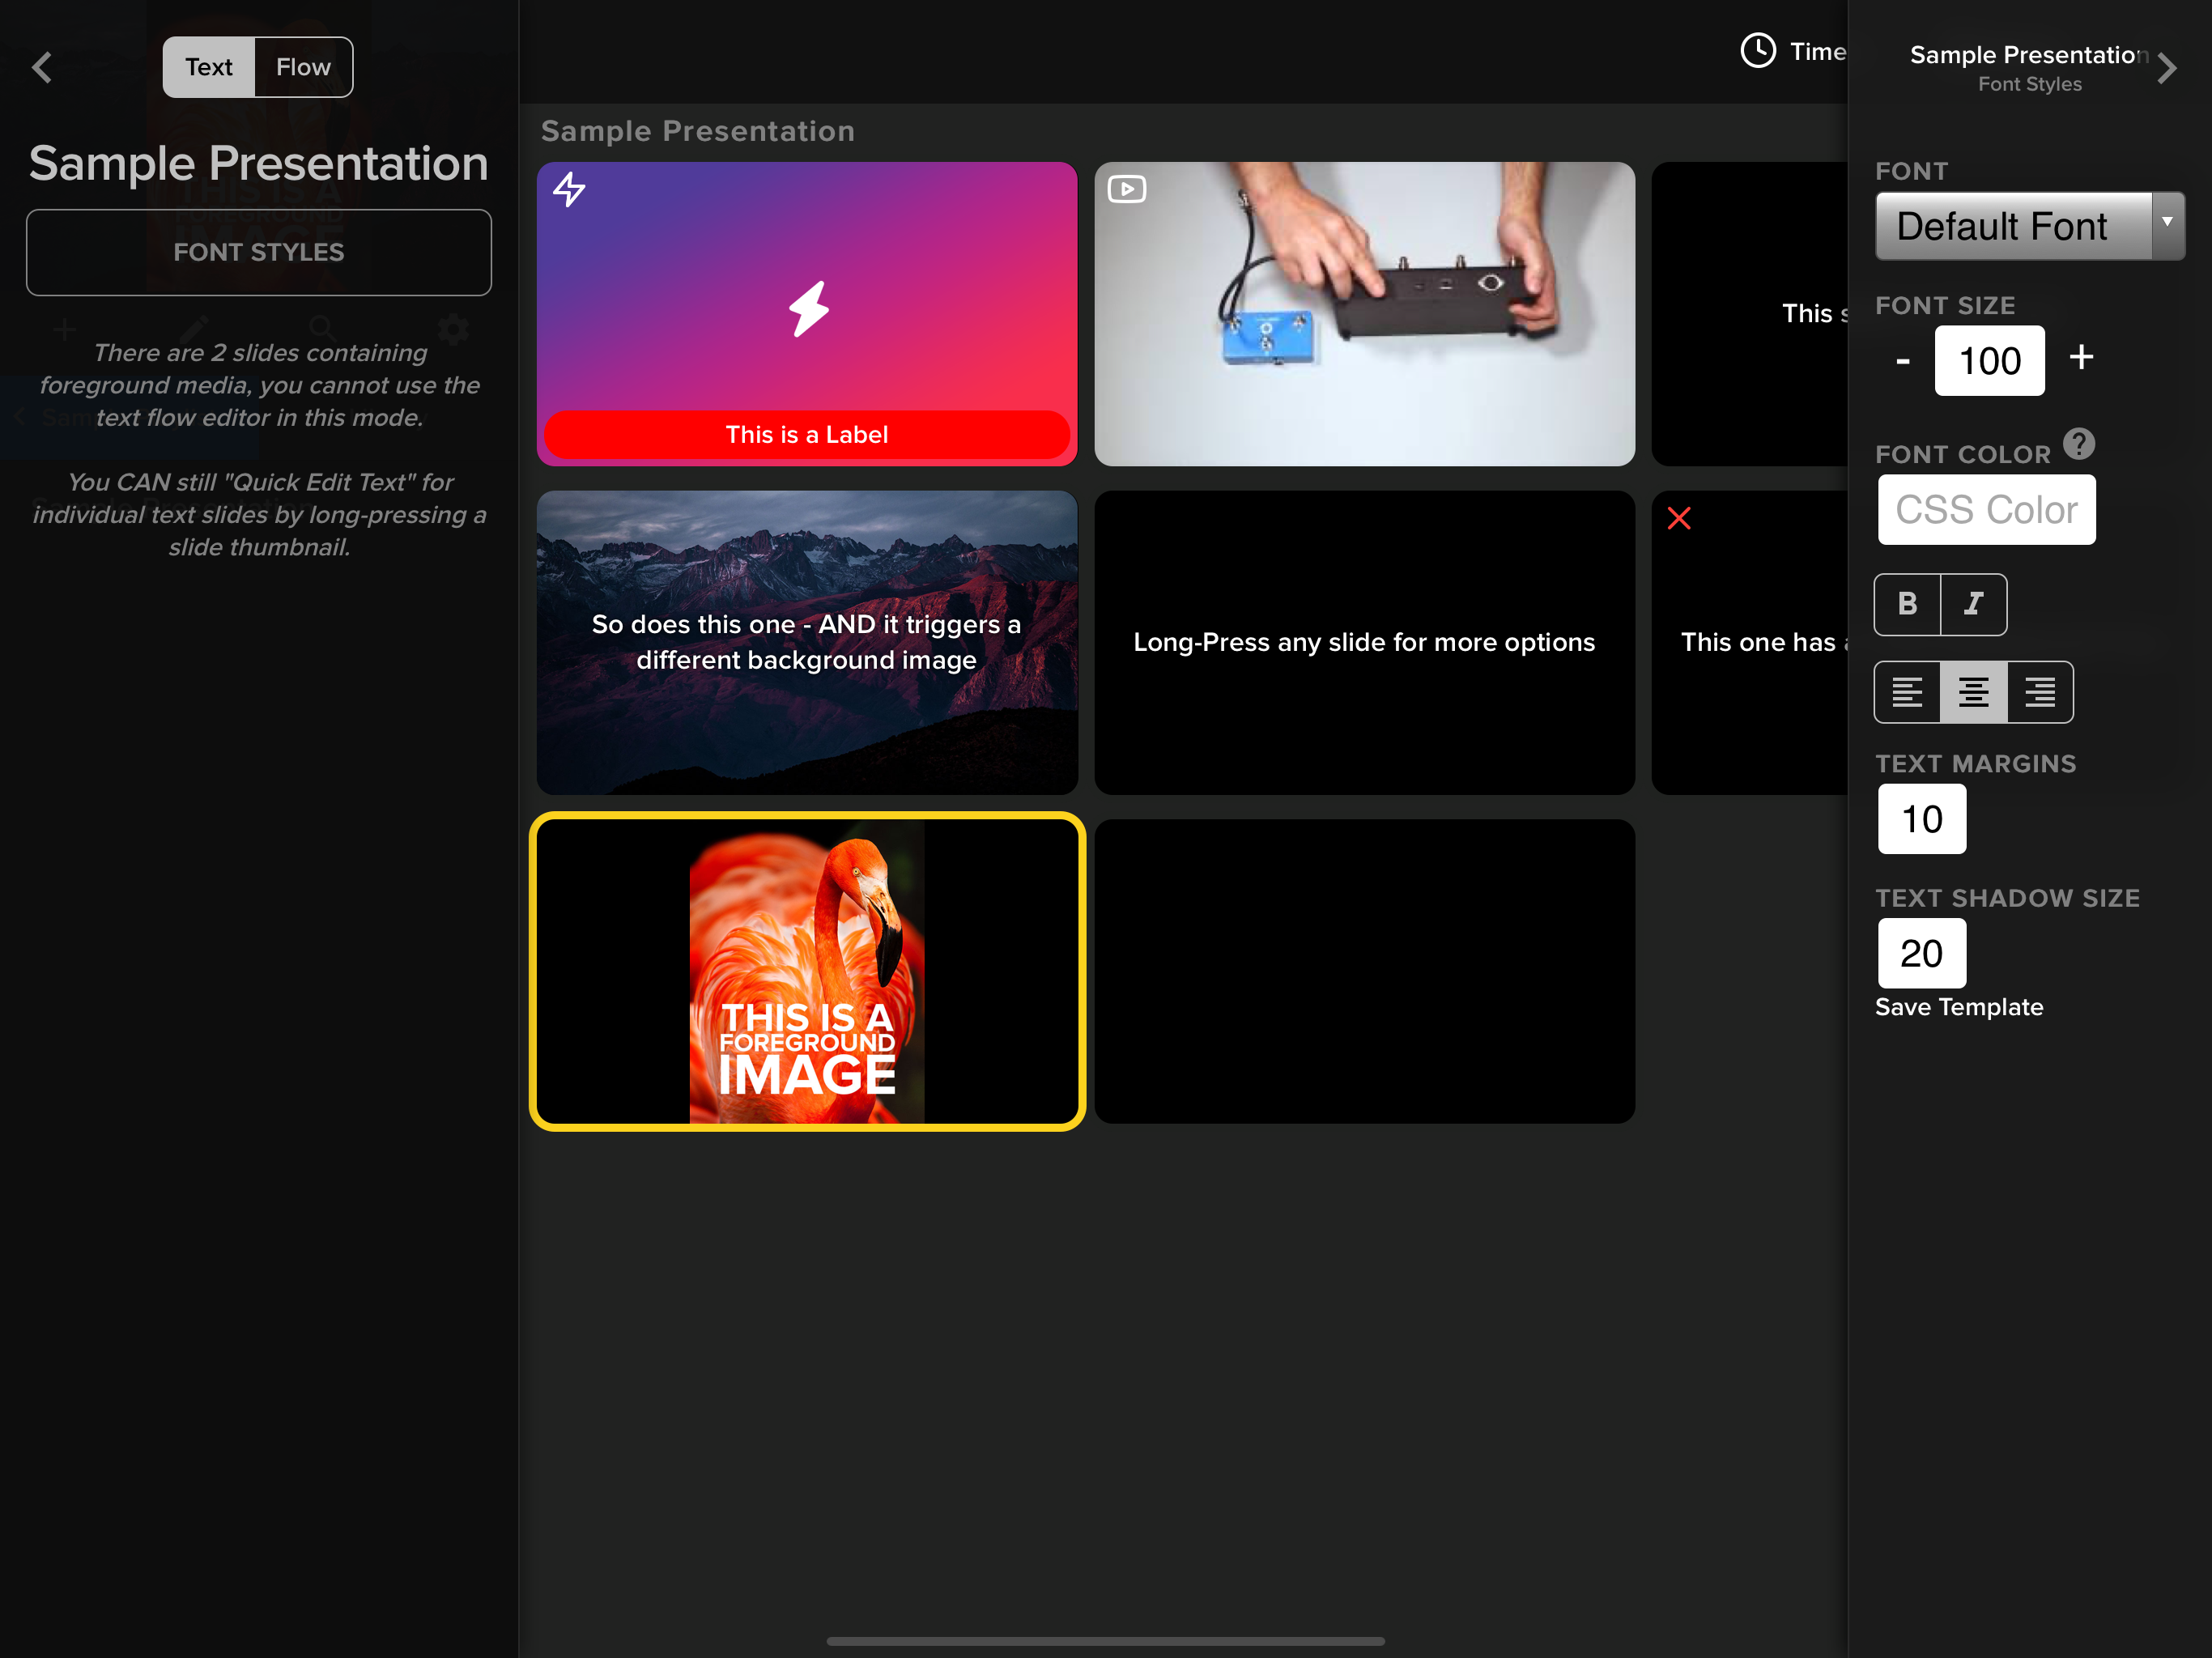Viewport: 2212px width, 1658px height.
Task: Select the mountain background slide
Action: tap(806, 642)
